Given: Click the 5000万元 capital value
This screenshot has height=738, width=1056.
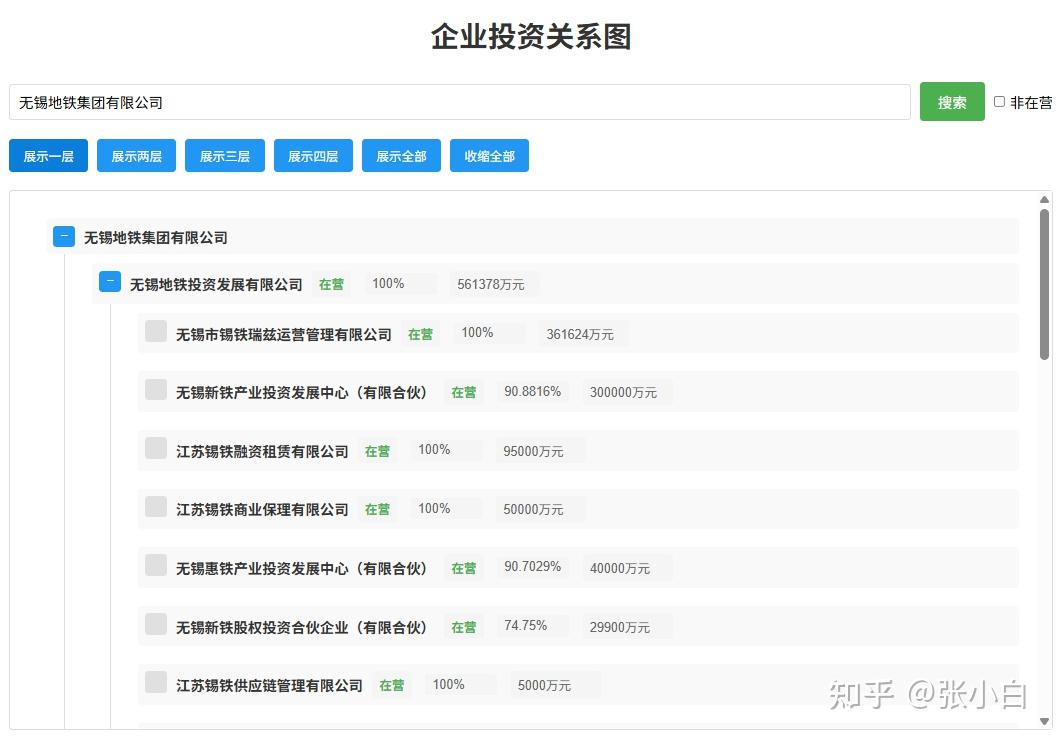Looking at the screenshot, I should [544, 685].
